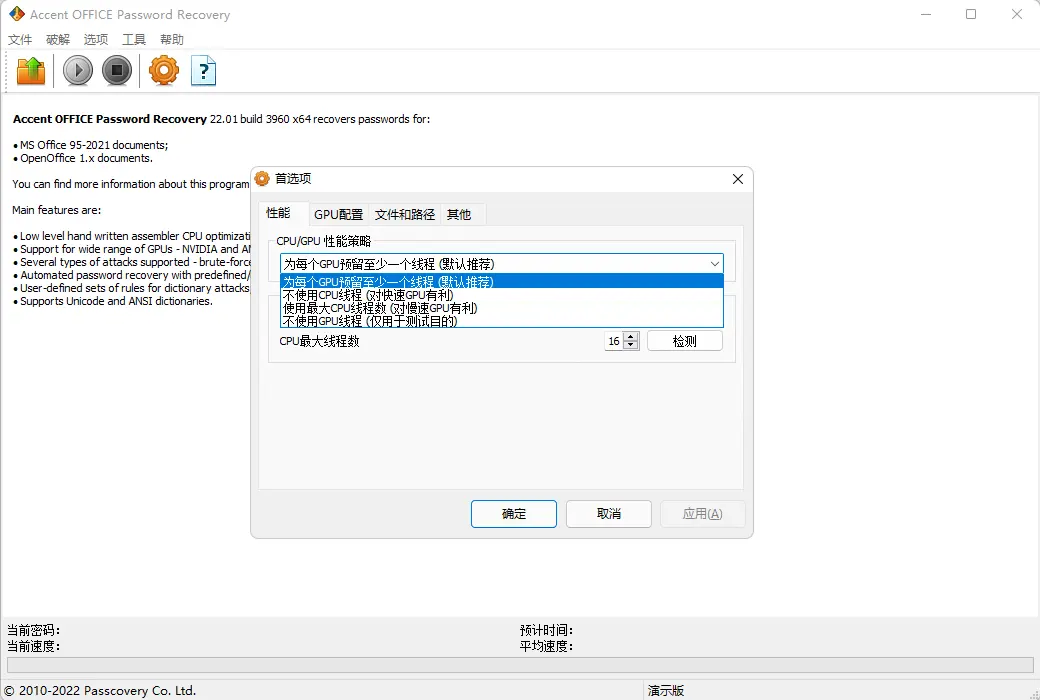Choose 不使用GPU线程 (仅用于测试目的) option

[x=501, y=321]
